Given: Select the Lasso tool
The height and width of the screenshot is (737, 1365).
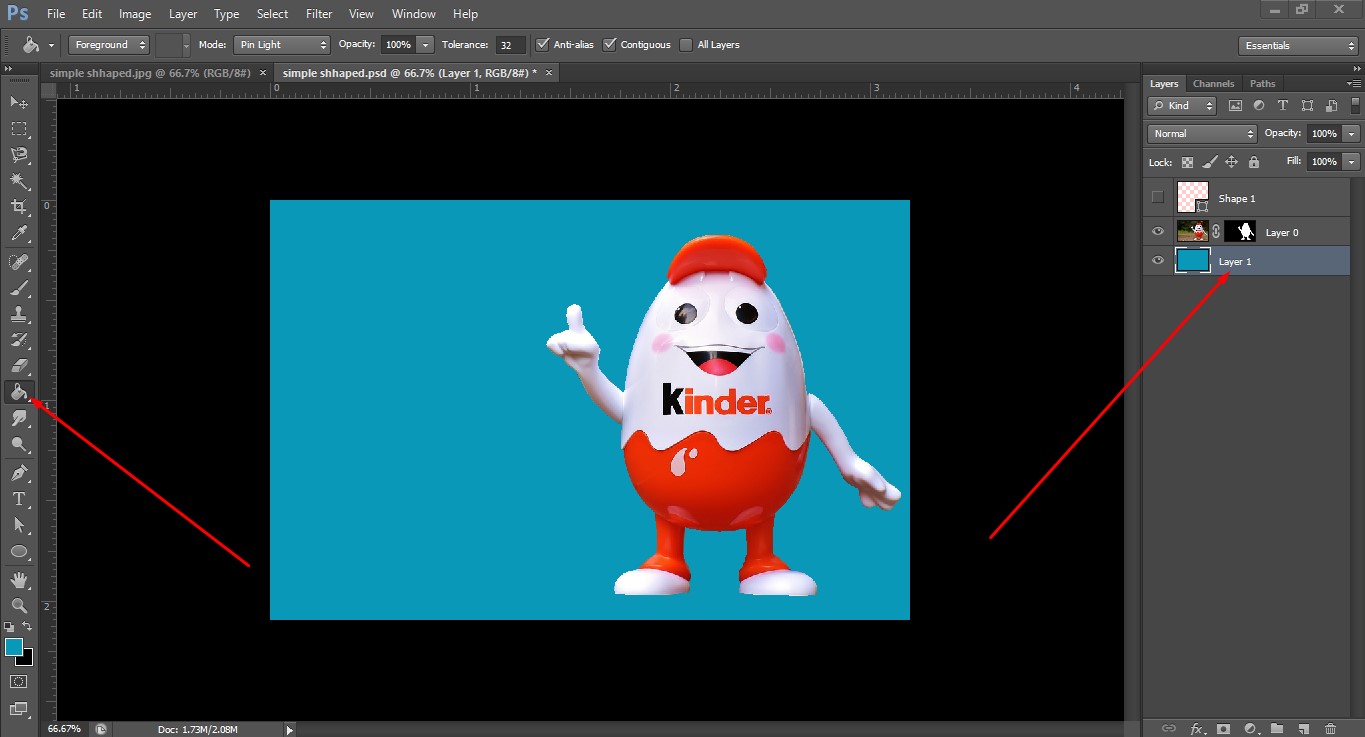Looking at the screenshot, I should 19,155.
